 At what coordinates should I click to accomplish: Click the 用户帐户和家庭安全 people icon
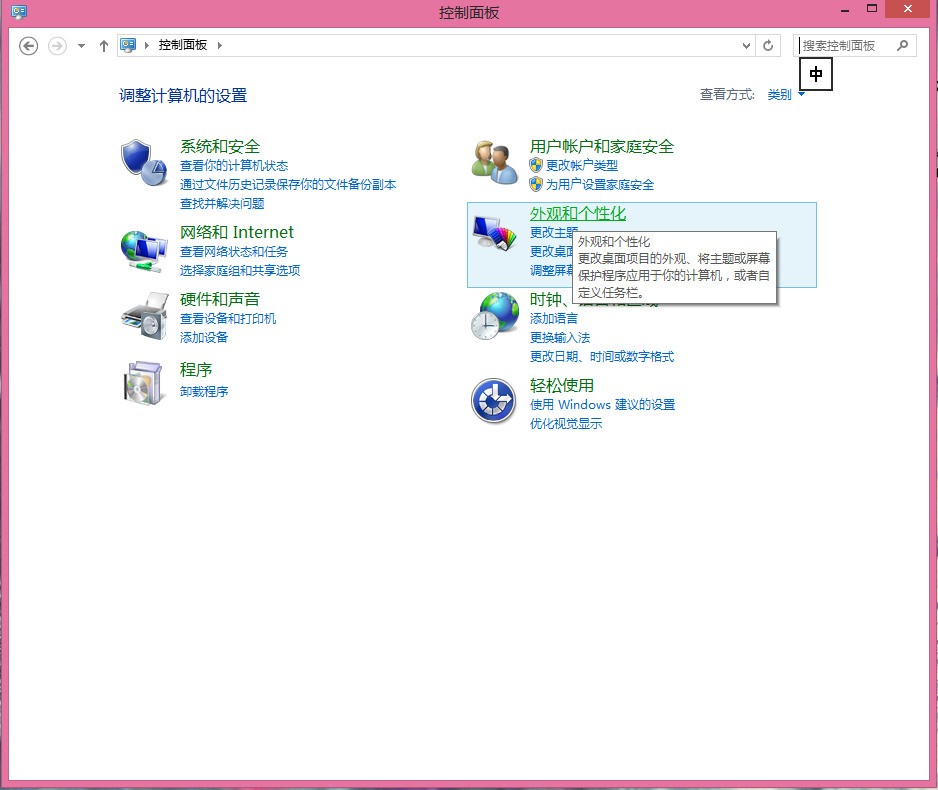(494, 162)
